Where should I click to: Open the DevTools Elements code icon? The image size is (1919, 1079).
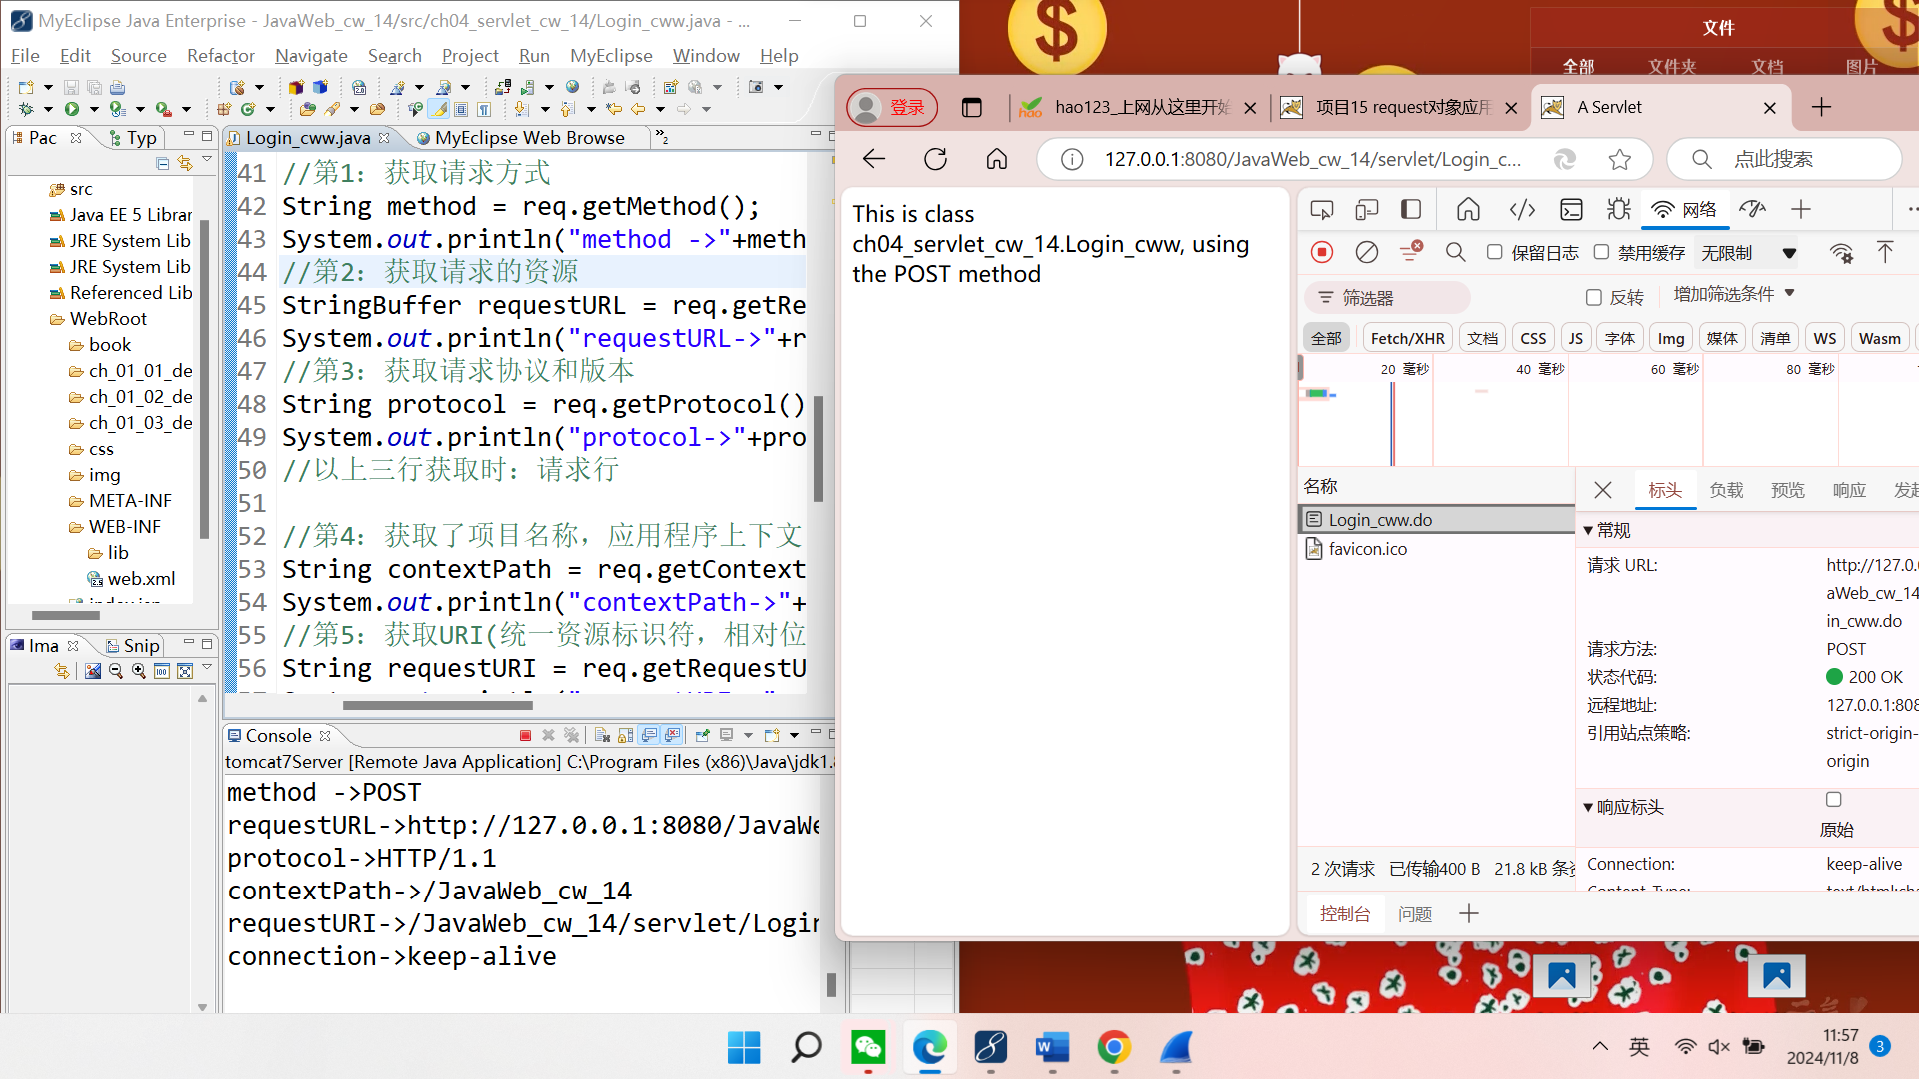pyautogui.click(x=1522, y=209)
